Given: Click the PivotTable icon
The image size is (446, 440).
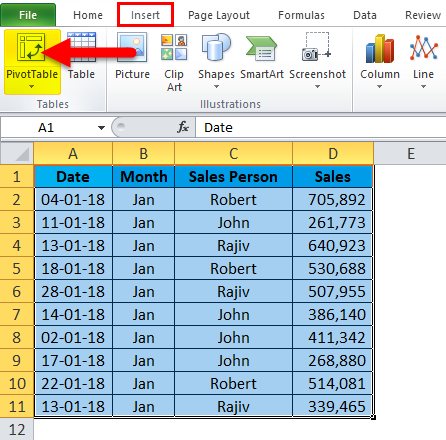Looking at the screenshot, I should click(31, 47).
